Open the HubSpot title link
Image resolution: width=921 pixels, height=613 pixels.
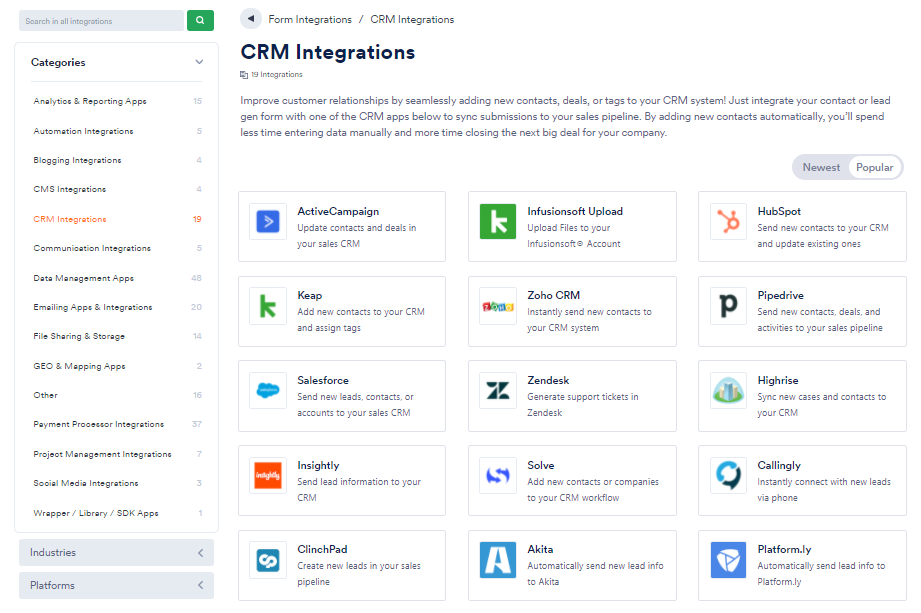(779, 211)
